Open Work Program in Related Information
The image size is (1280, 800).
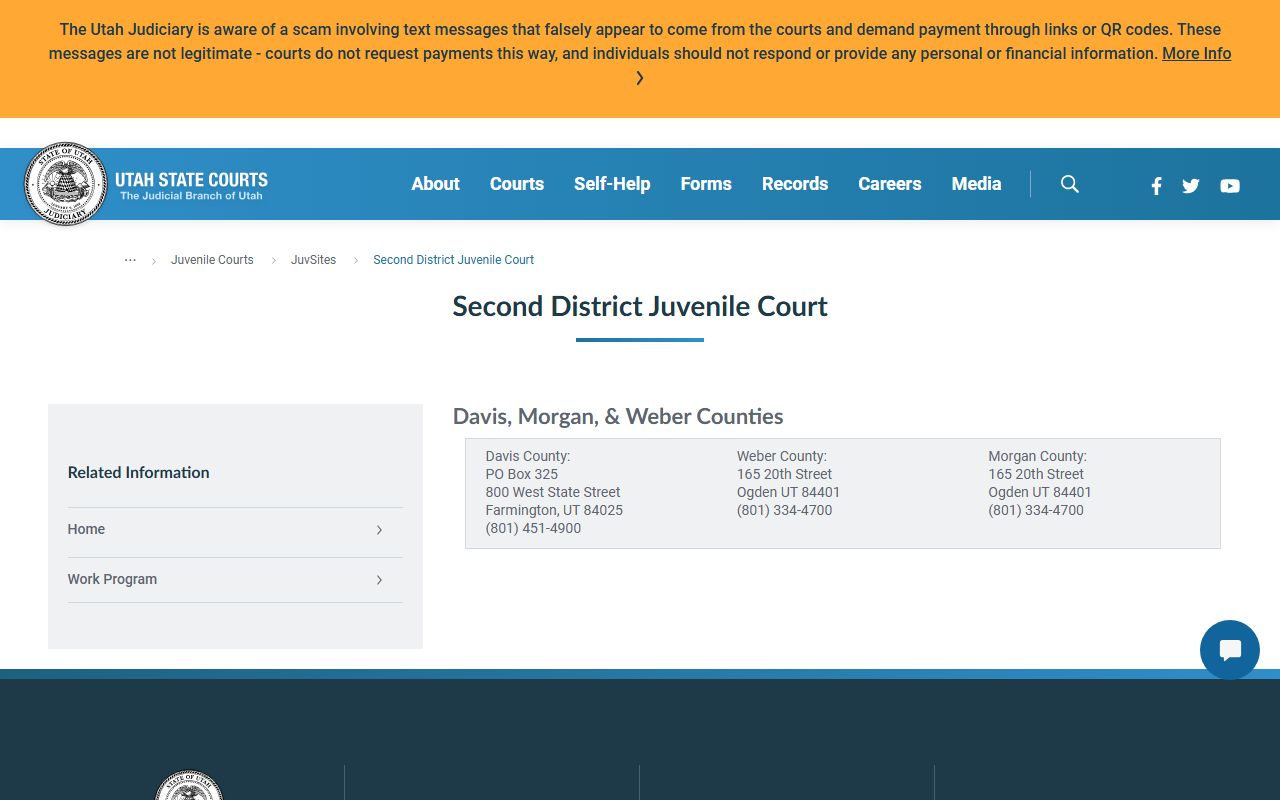[235, 580]
